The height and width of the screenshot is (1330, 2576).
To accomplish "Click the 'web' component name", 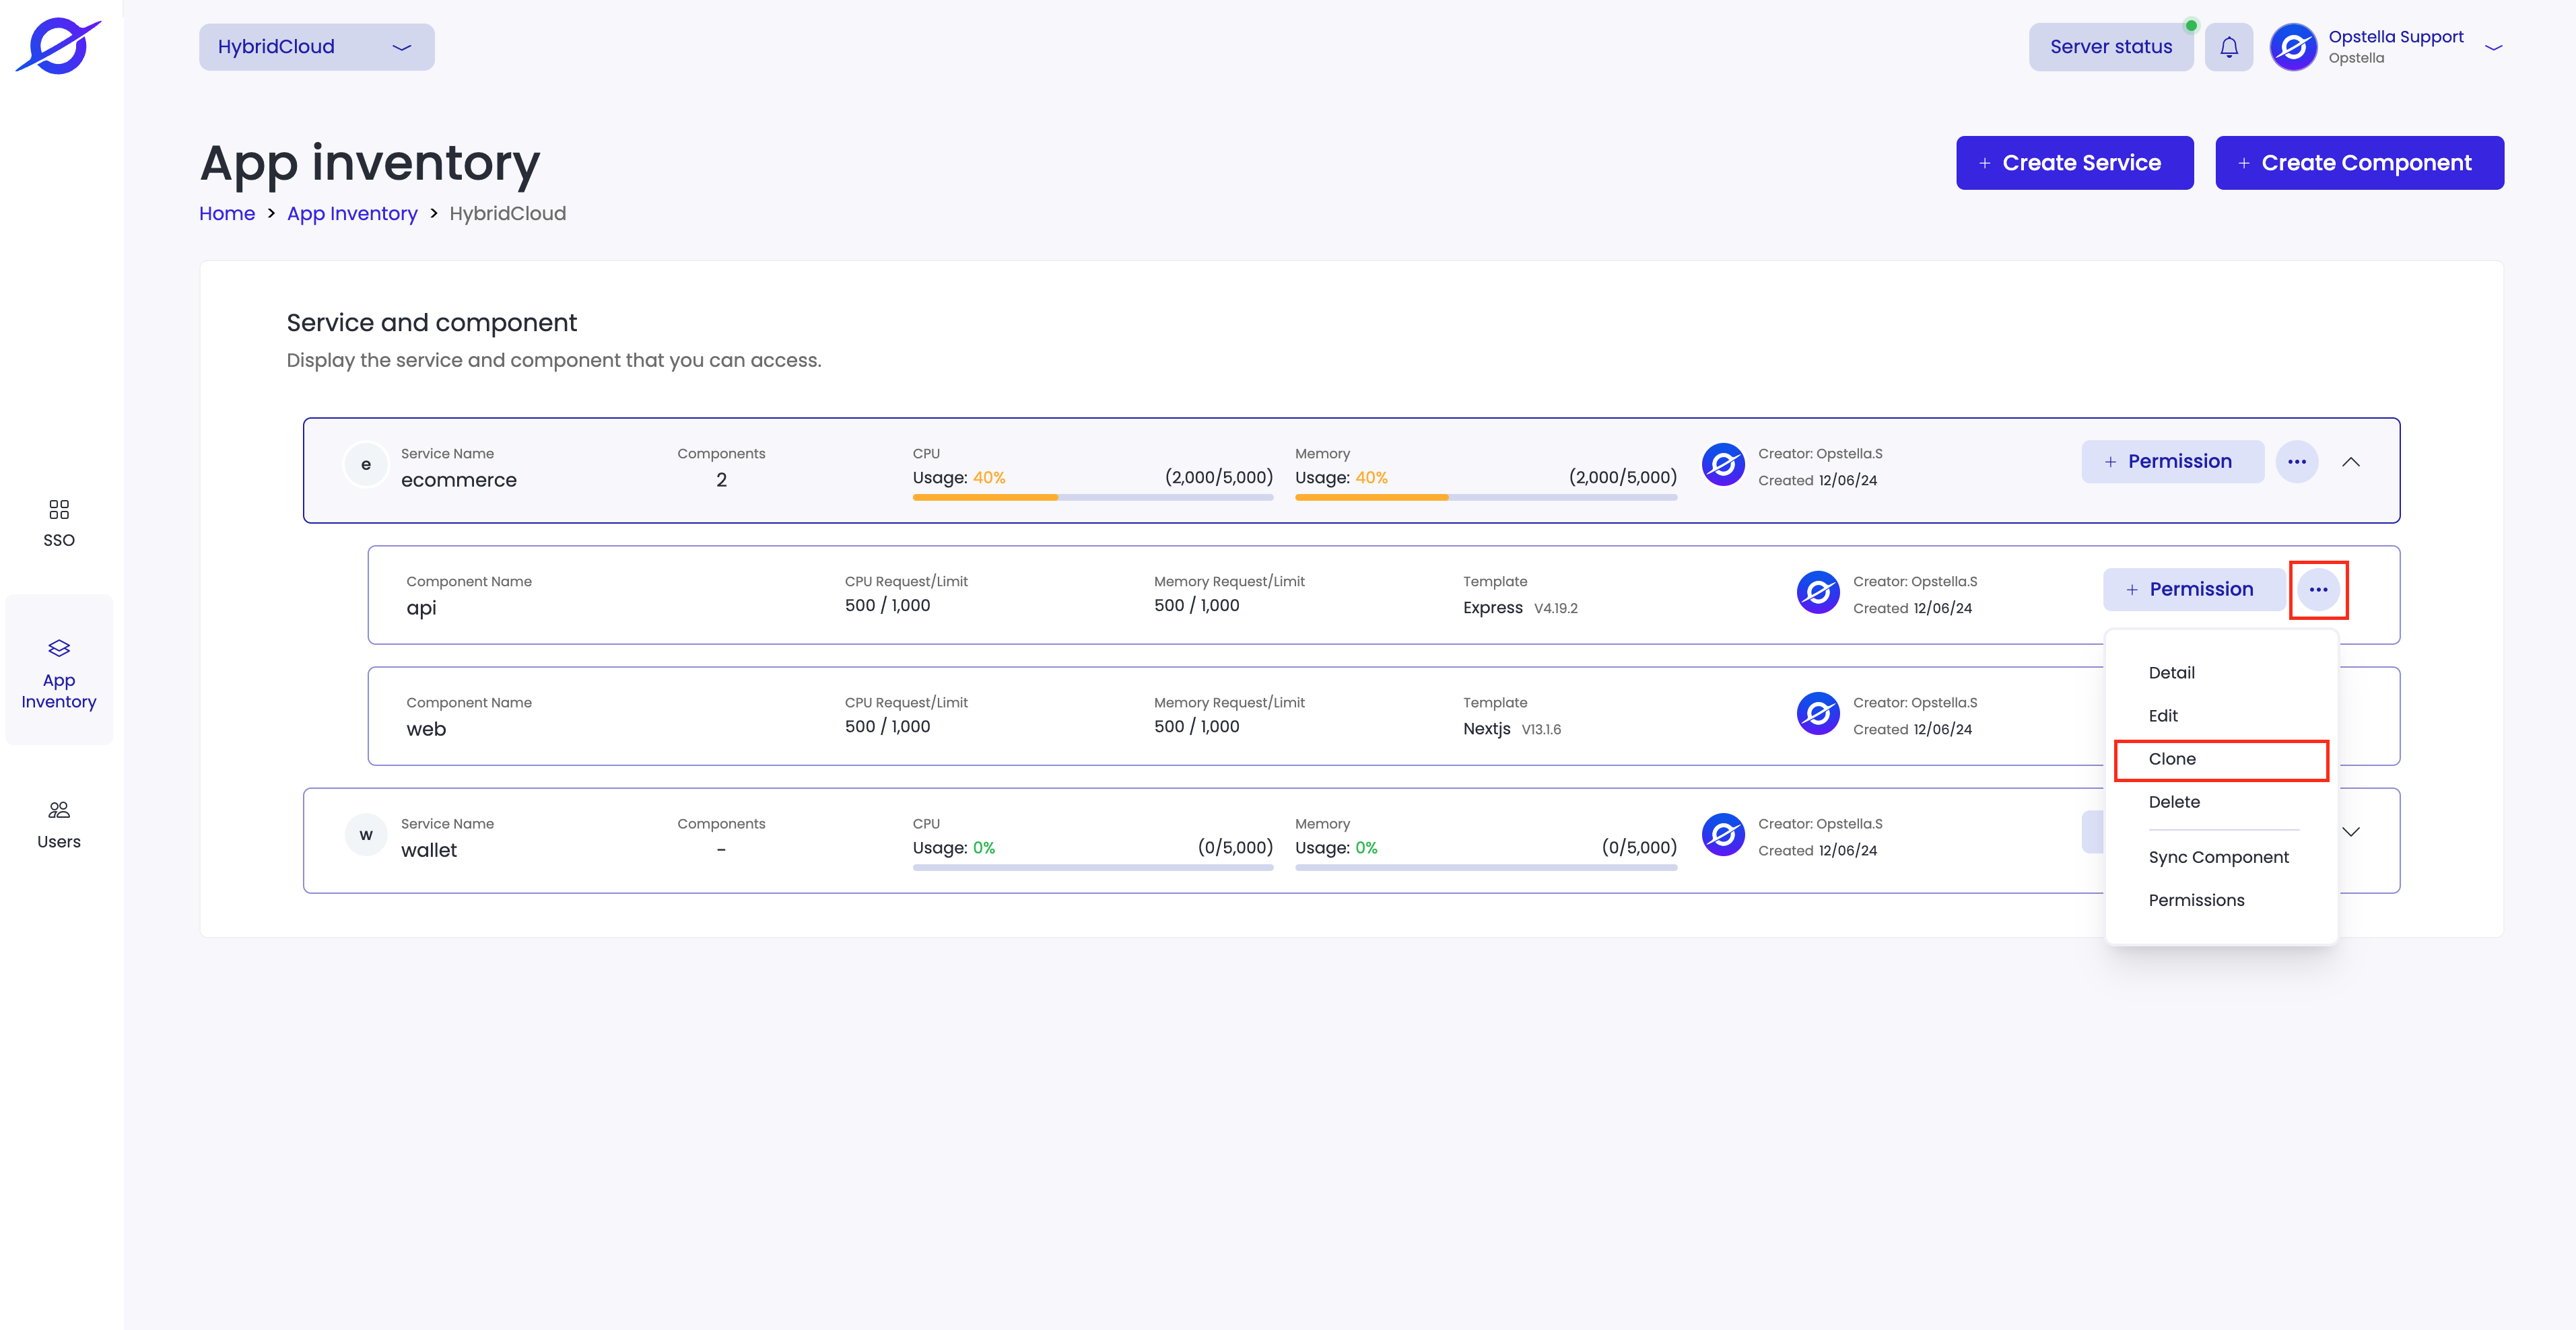I will point(426,729).
